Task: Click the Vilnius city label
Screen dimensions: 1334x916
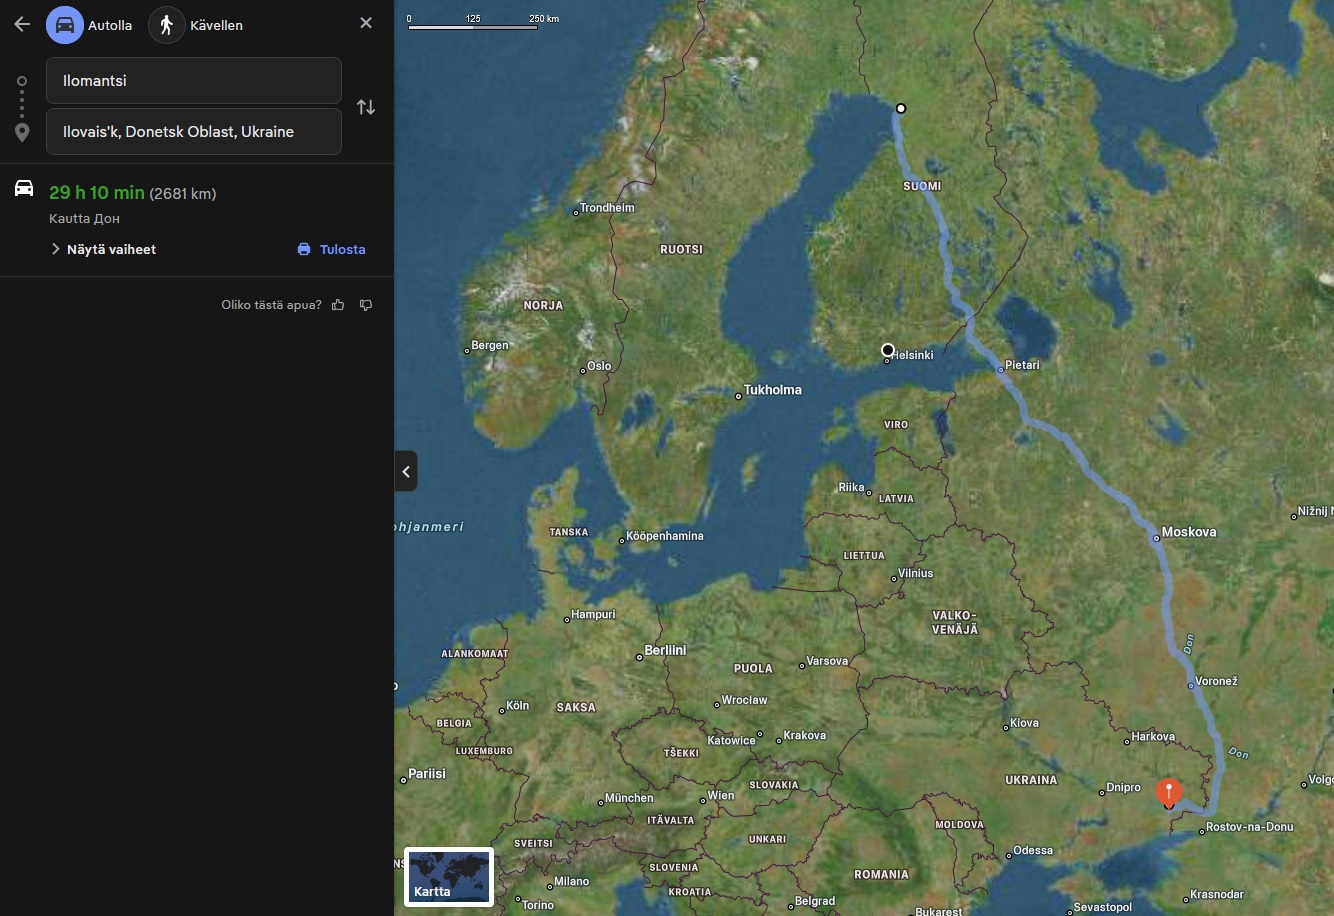Action: pos(915,574)
